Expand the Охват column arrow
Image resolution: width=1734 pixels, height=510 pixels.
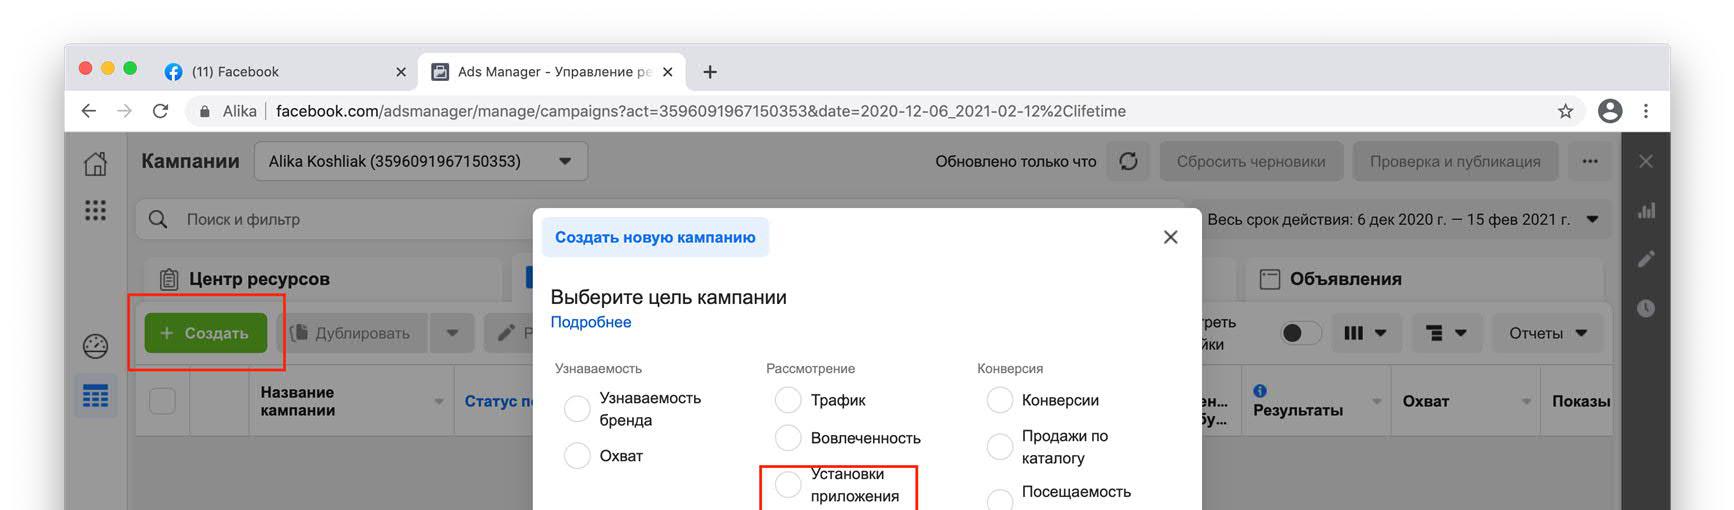coord(1526,402)
